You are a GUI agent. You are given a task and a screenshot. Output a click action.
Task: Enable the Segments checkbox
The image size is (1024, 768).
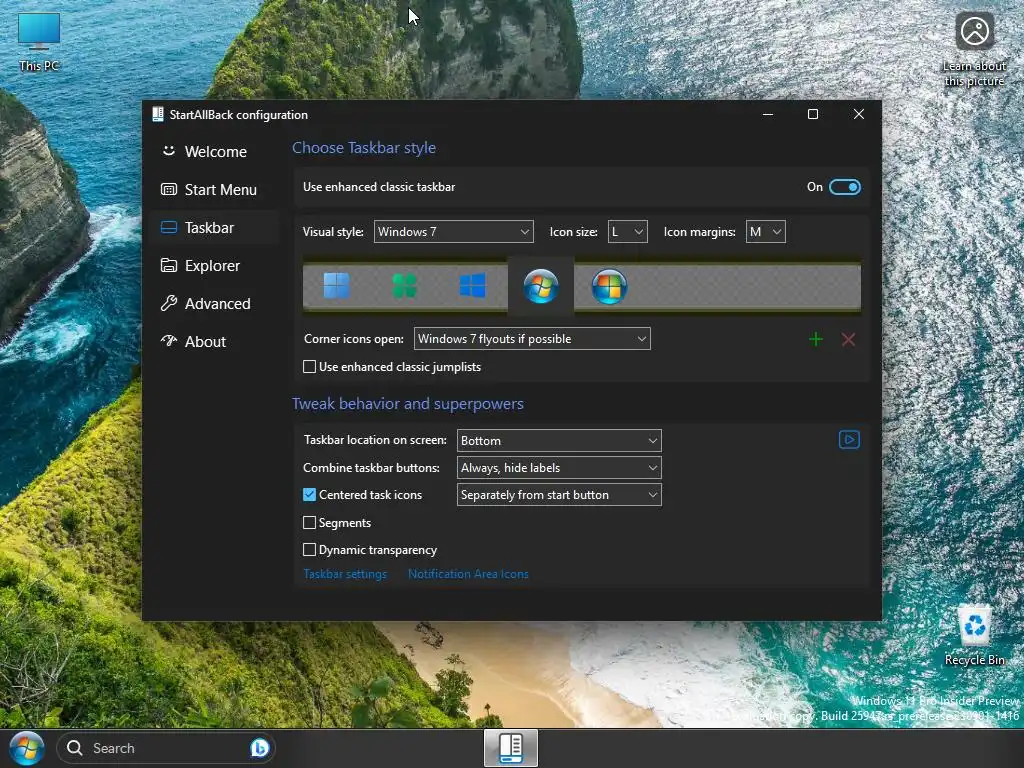(x=310, y=522)
